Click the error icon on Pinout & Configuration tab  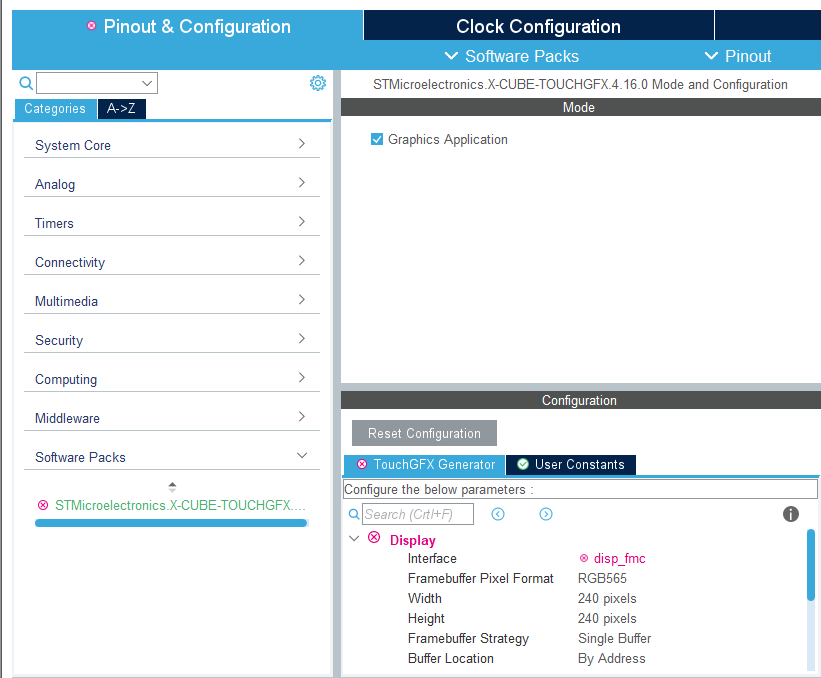tap(92, 26)
